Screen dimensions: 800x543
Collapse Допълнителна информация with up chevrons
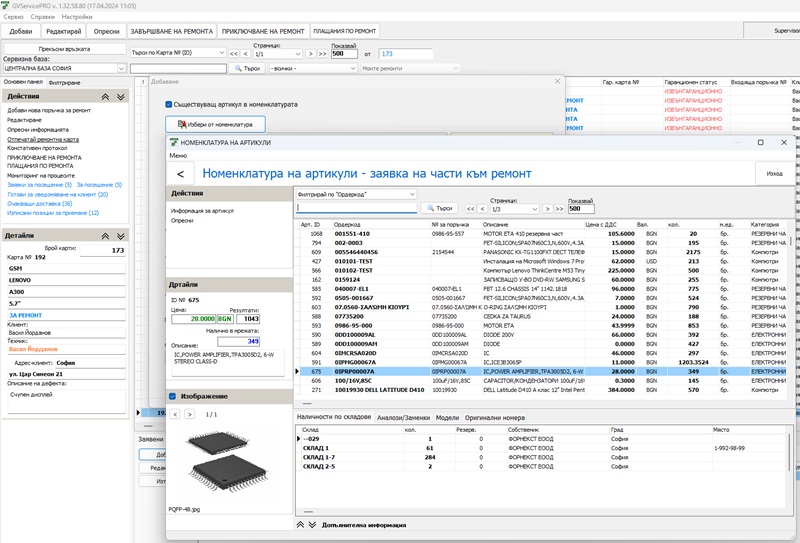click(301, 525)
